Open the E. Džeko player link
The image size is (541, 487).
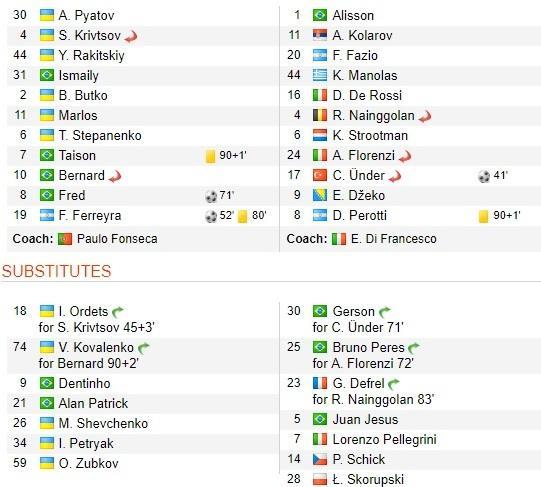click(x=358, y=196)
